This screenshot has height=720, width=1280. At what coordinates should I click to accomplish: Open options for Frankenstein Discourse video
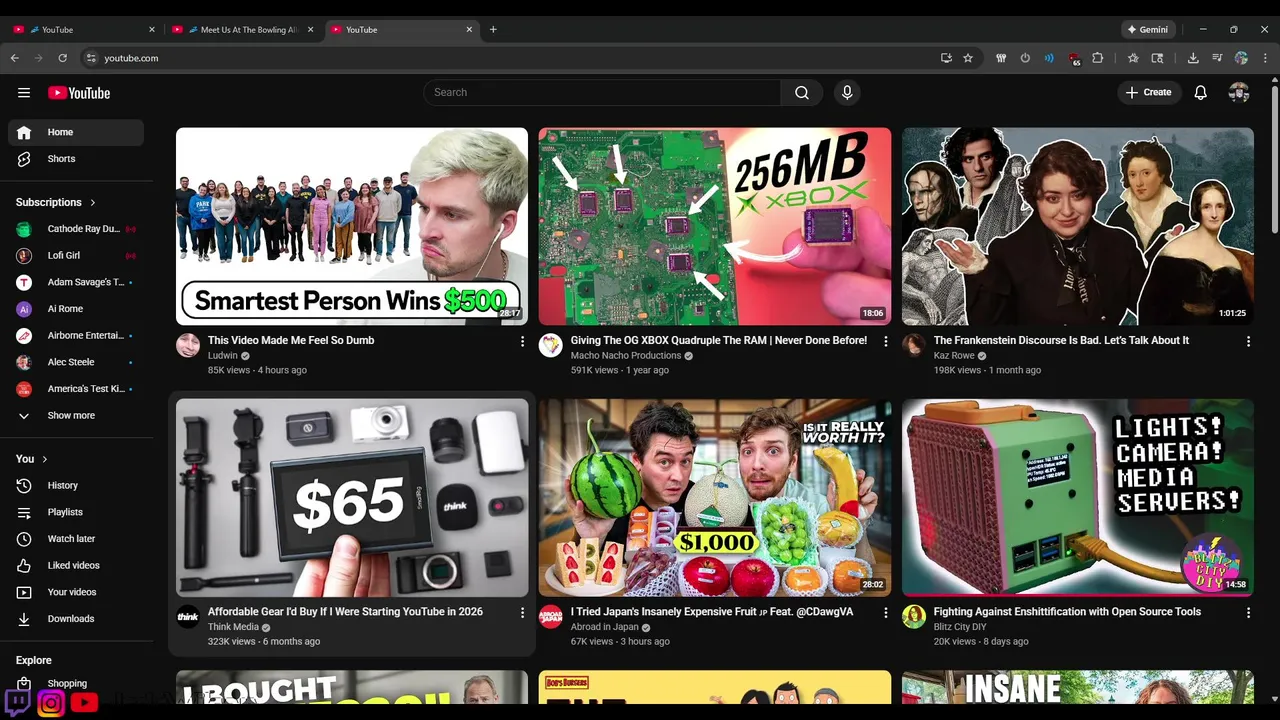pos(1248,341)
